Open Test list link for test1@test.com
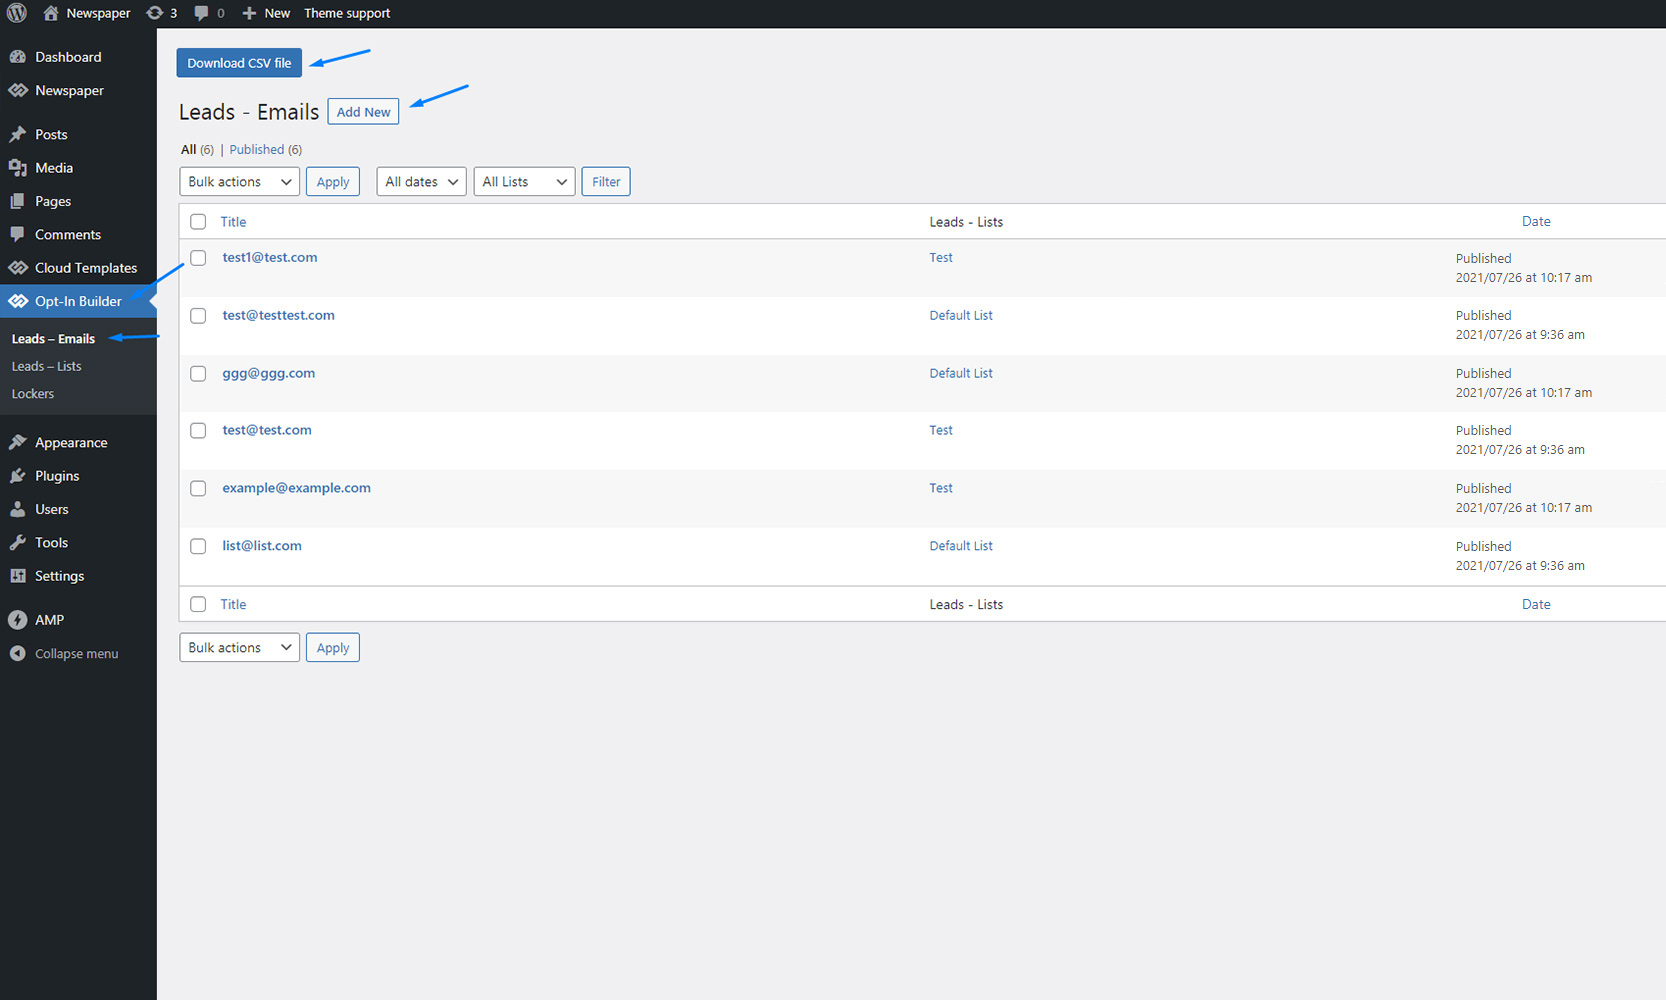The height and width of the screenshot is (1000, 1666). (941, 257)
